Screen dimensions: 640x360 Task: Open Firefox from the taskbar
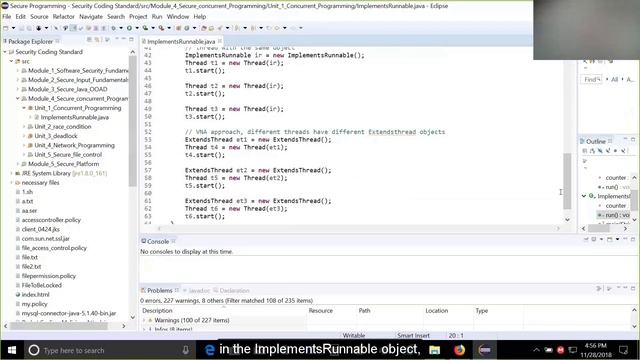[459, 350]
